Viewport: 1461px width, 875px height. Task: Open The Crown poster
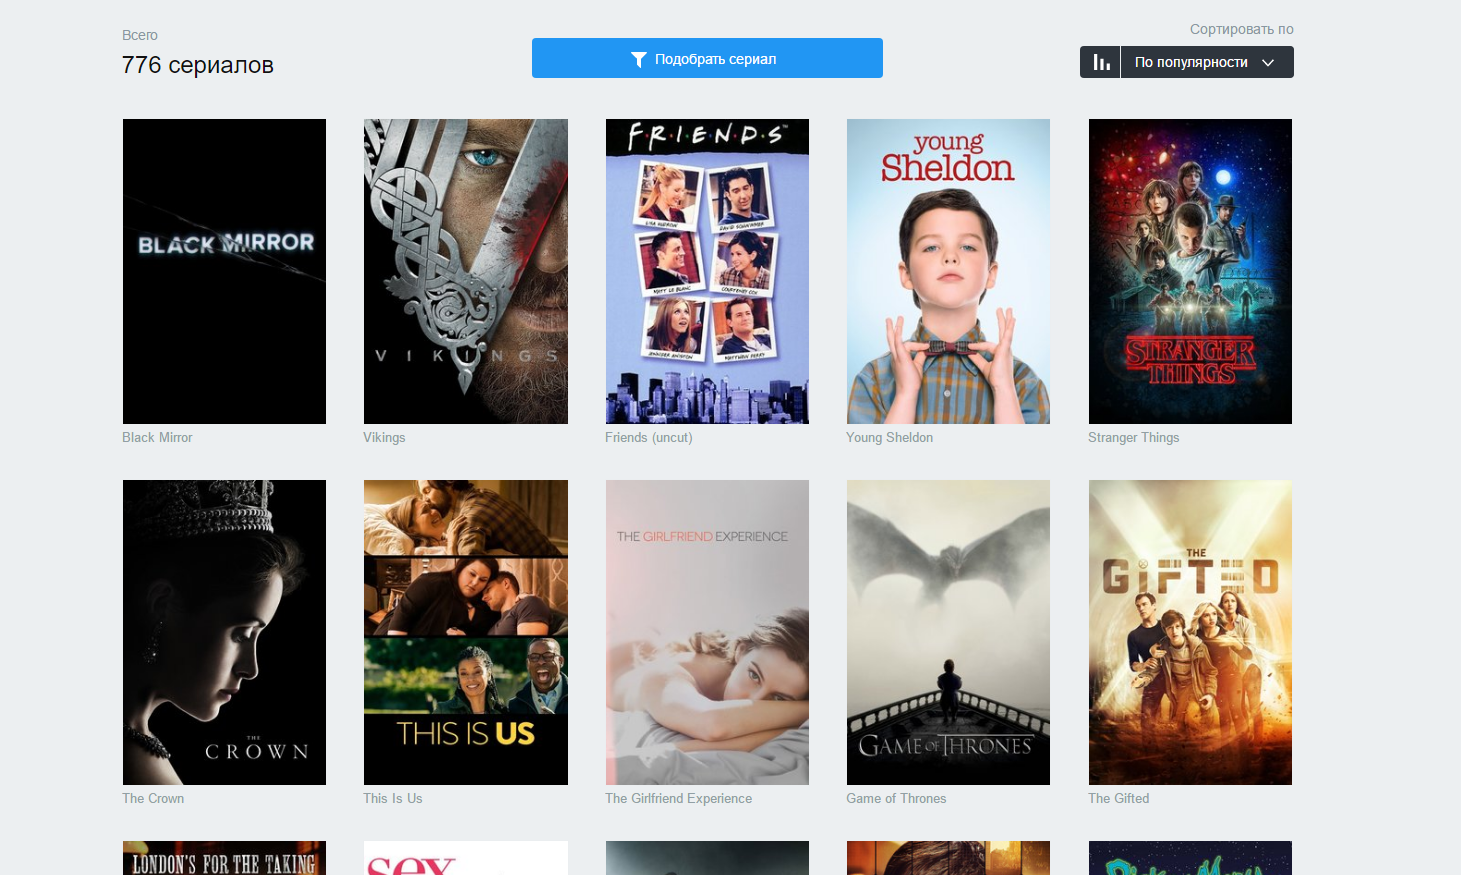click(224, 632)
